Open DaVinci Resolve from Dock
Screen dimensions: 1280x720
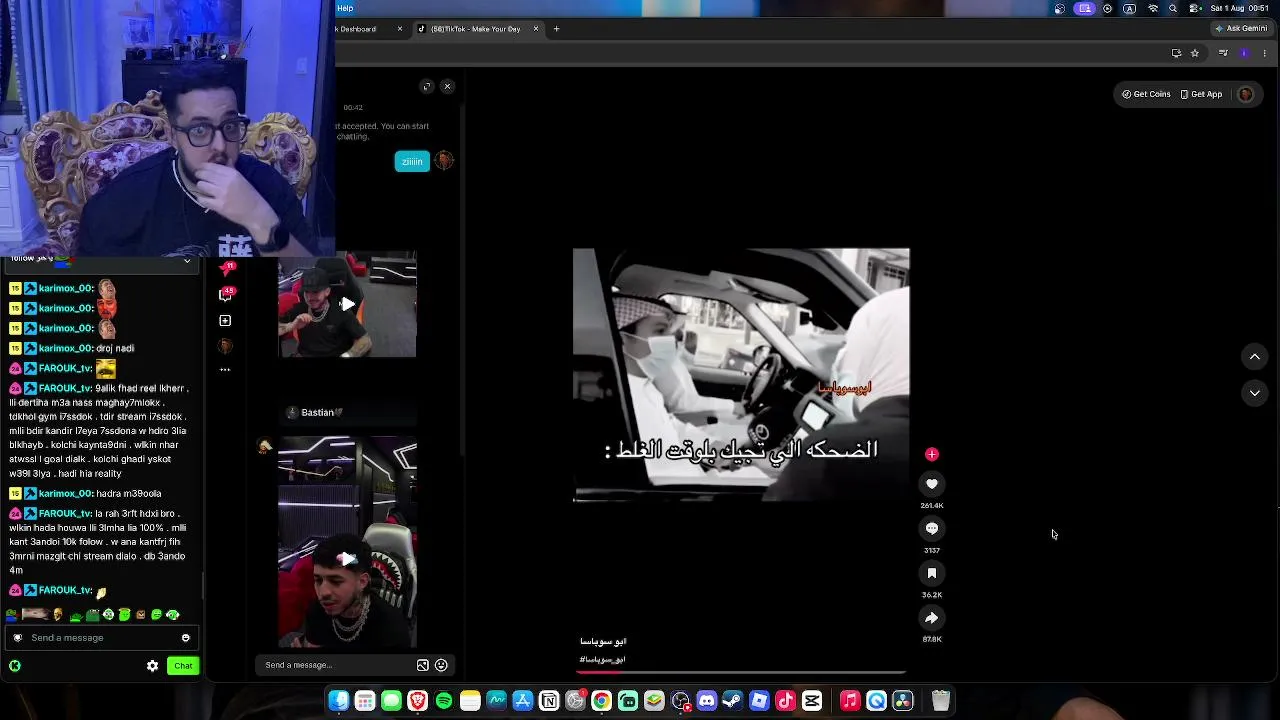[903, 701]
